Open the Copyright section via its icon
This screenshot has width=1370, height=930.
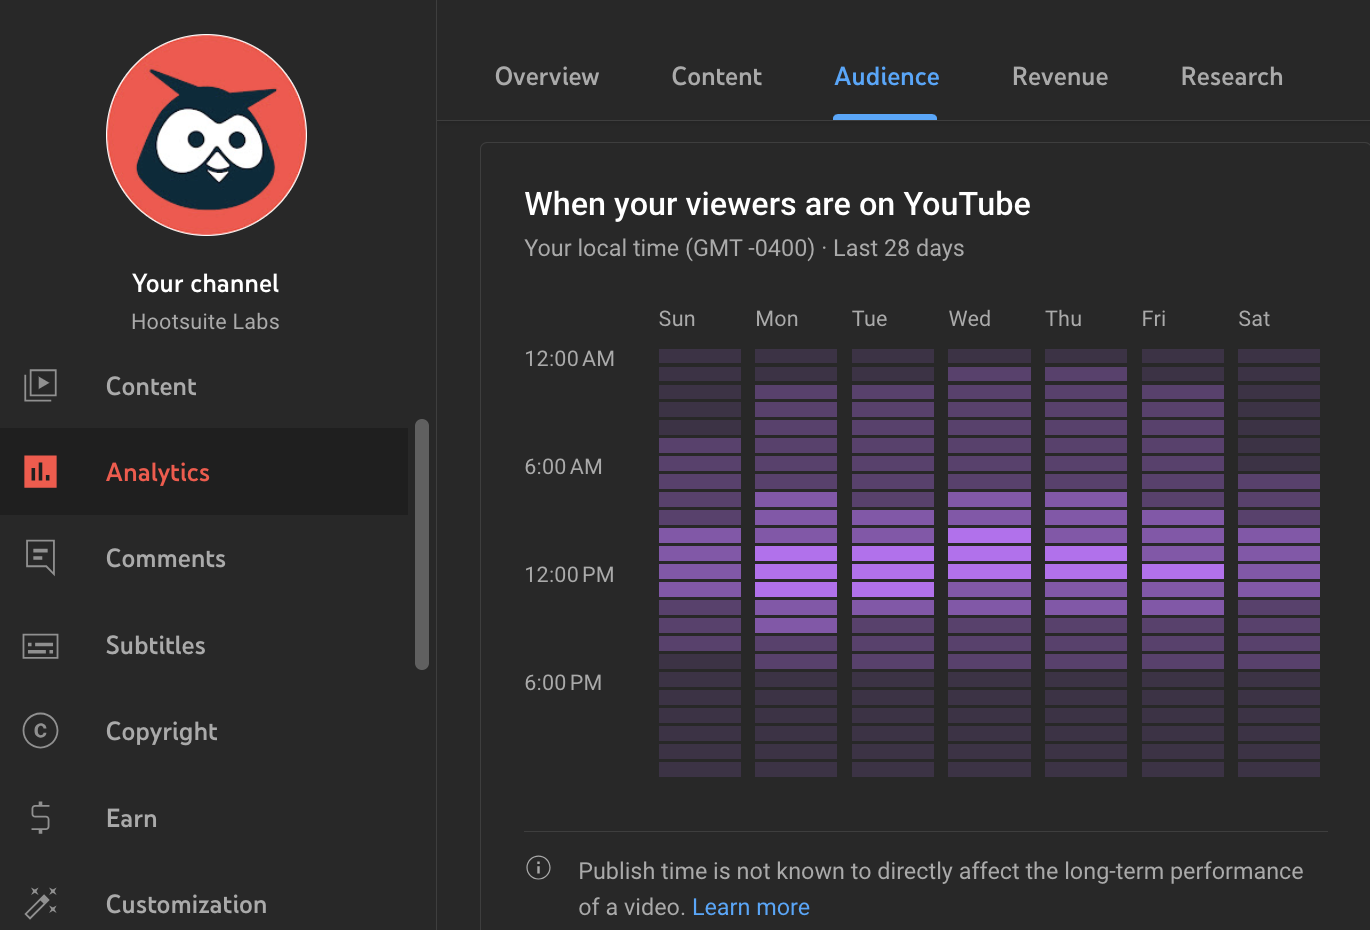pos(40,731)
